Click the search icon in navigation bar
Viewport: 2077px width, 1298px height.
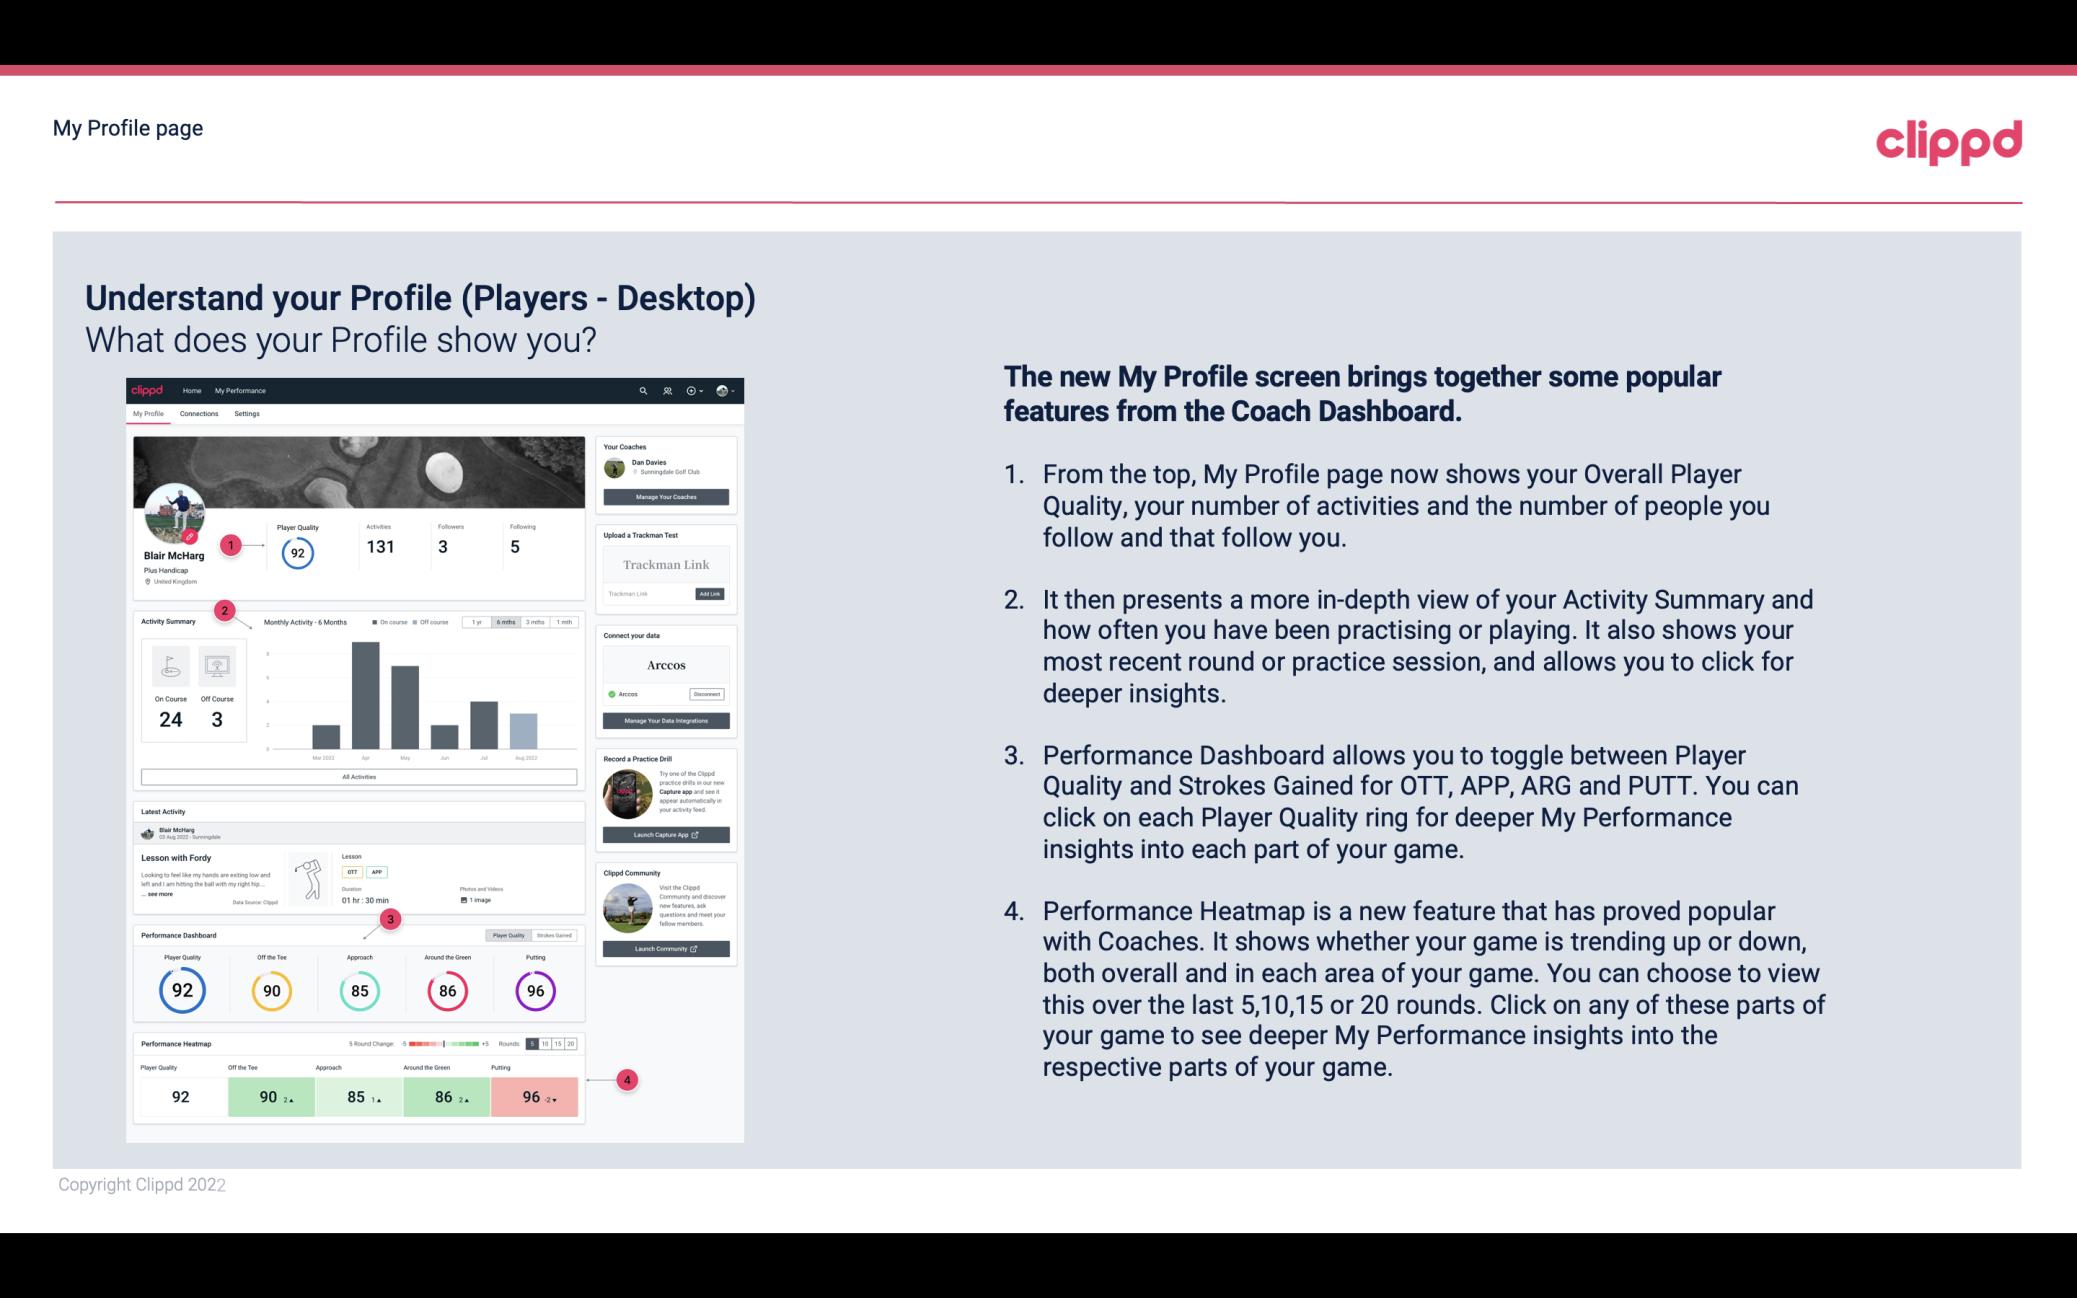click(x=643, y=392)
